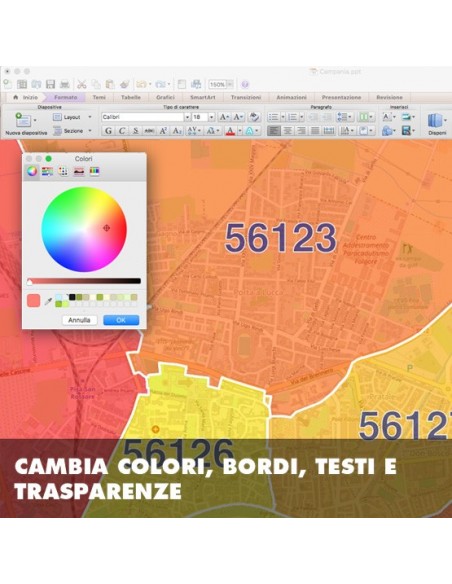Screen dimensions: 452x584
Task: Copy selection using the copy icon
Action: [96, 84]
